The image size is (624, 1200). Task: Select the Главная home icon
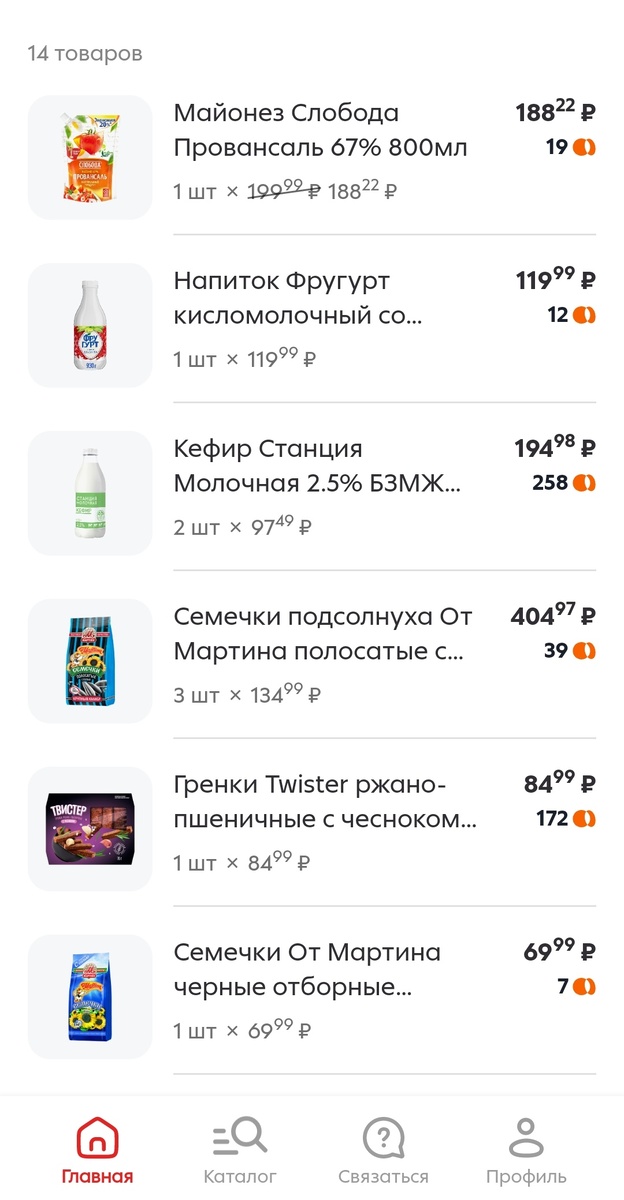[x=96, y=1135]
